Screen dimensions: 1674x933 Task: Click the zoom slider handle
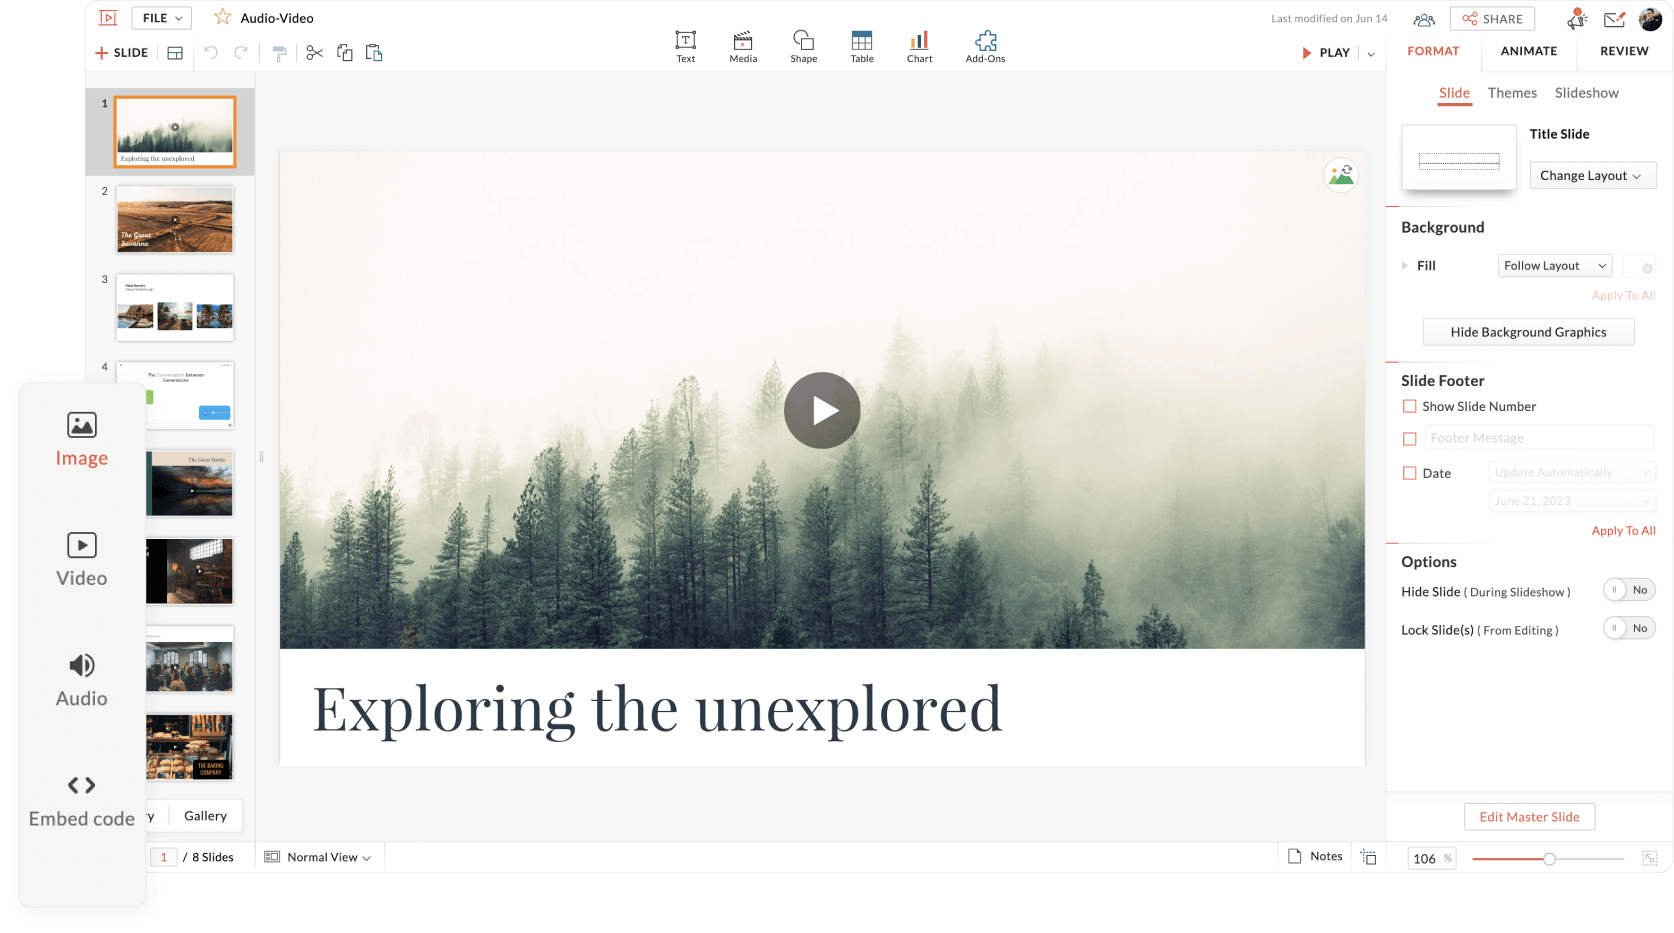tap(1548, 859)
